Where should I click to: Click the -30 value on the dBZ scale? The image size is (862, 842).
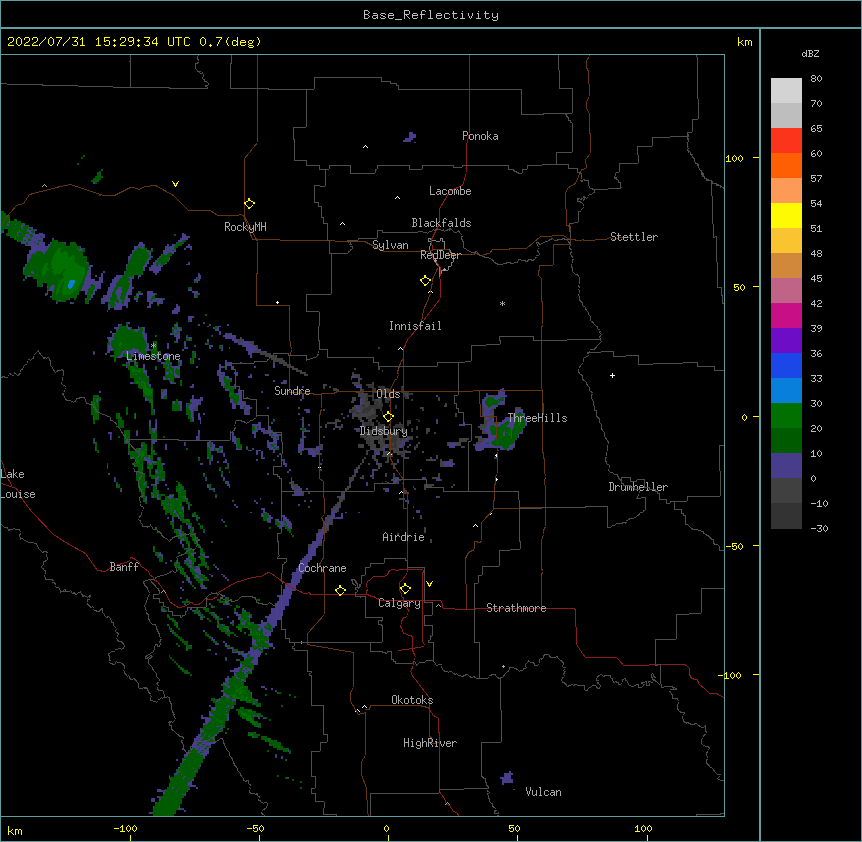(819, 528)
